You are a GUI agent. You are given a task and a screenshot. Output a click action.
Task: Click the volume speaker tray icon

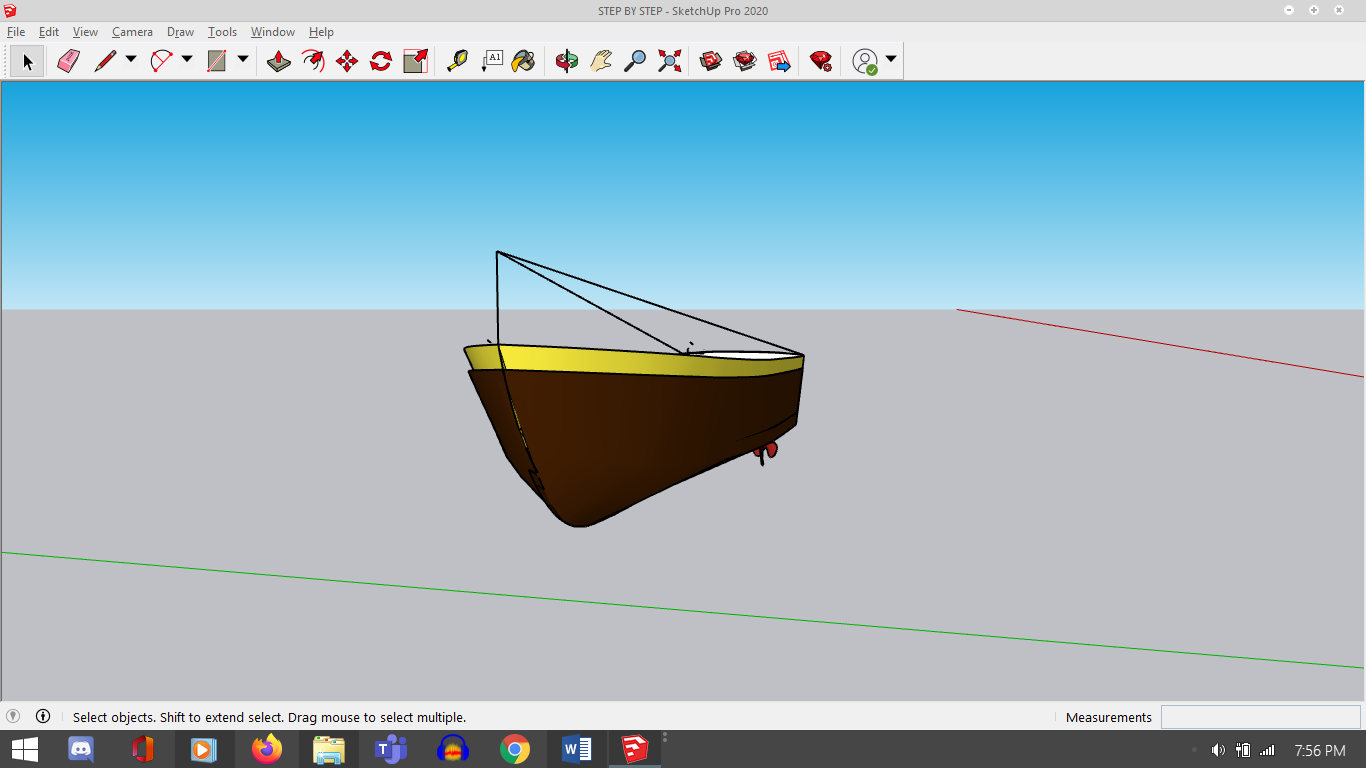click(x=1218, y=750)
